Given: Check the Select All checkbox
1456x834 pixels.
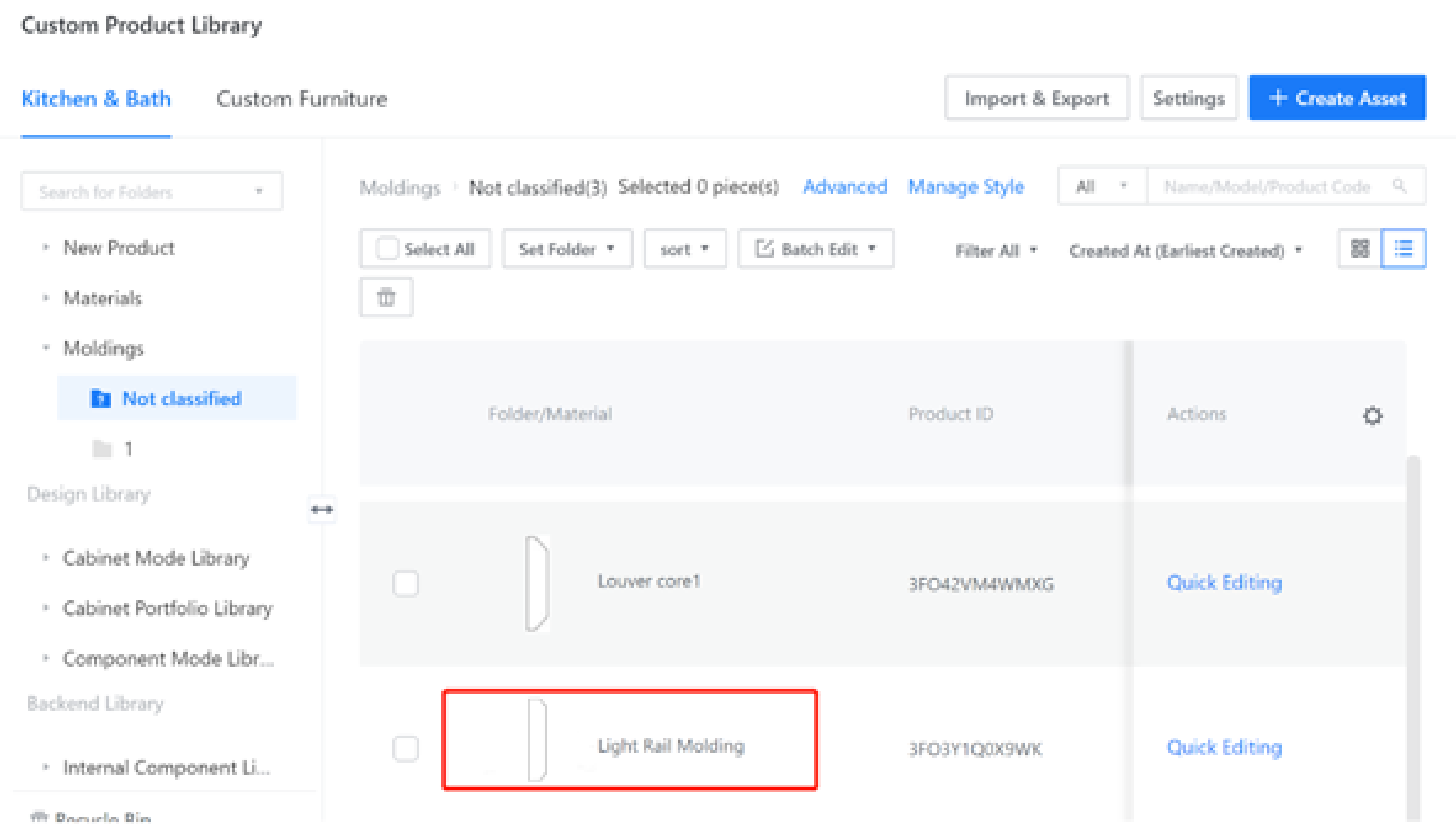Looking at the screenshot, I should click(388, 249).
